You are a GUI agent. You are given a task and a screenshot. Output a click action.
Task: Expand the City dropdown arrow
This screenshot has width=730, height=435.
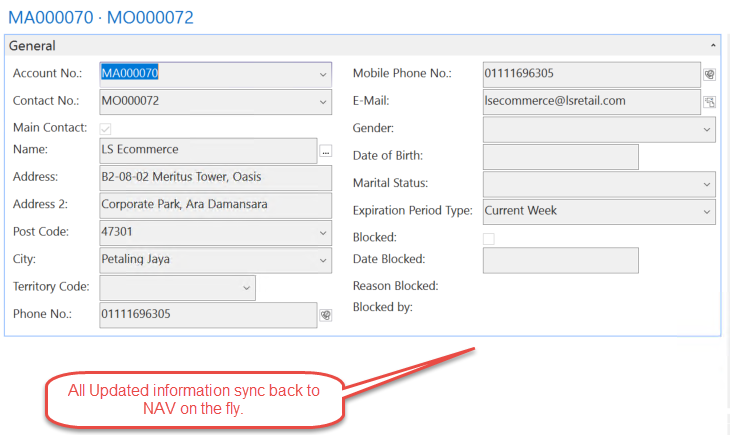coord(323,260)
